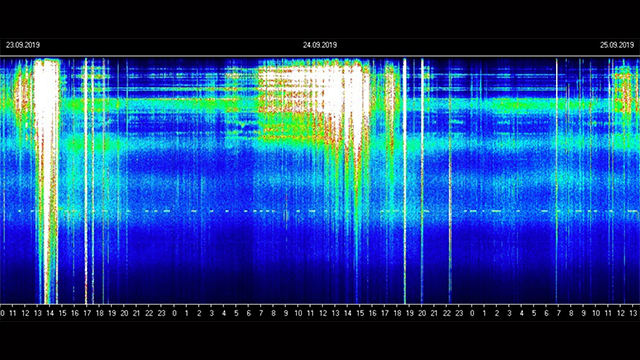
Task: Click hour 6 tick on 24.09.2019
Action: [249, 313]
